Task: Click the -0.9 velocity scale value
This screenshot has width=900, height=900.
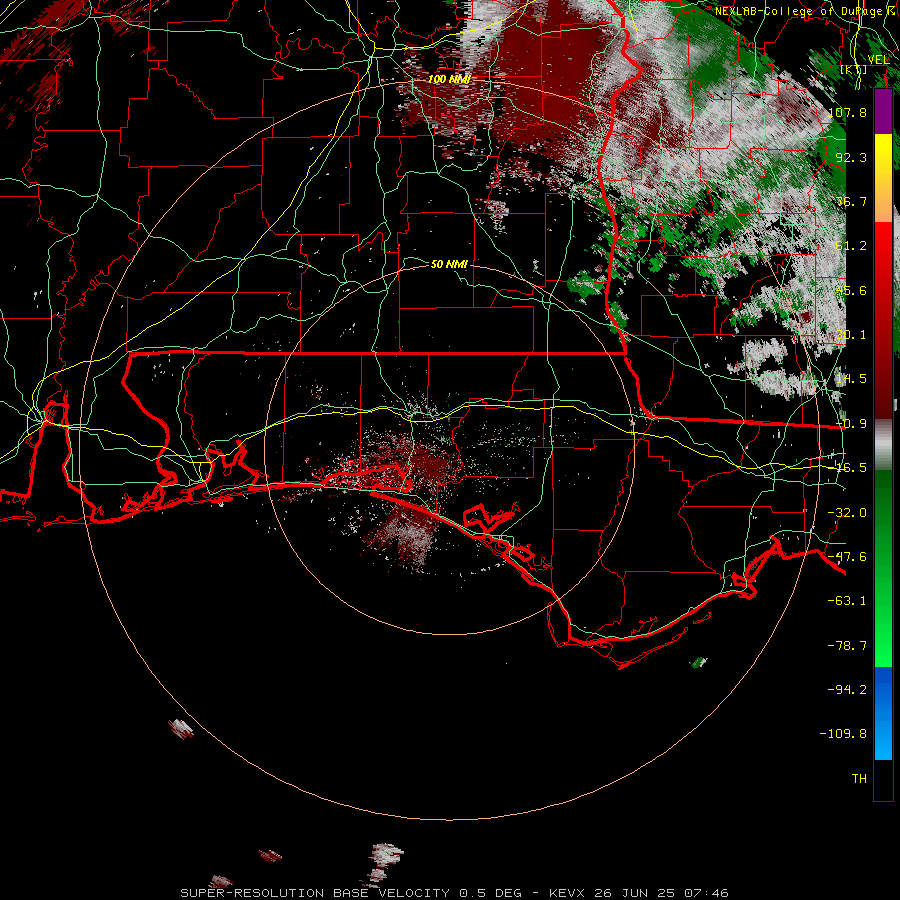Action: pyautogui.click(x=851, y=424)
